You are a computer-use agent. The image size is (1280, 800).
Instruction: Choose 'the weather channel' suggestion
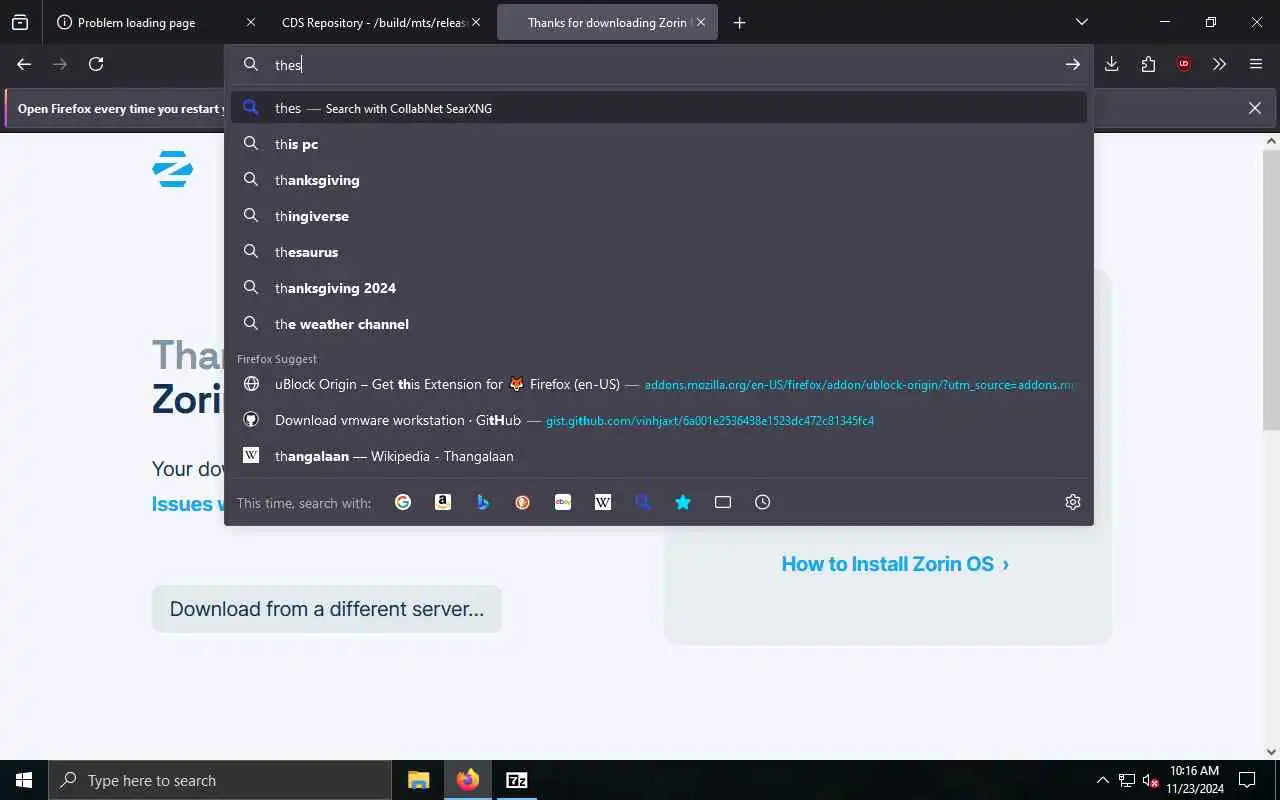659,324
